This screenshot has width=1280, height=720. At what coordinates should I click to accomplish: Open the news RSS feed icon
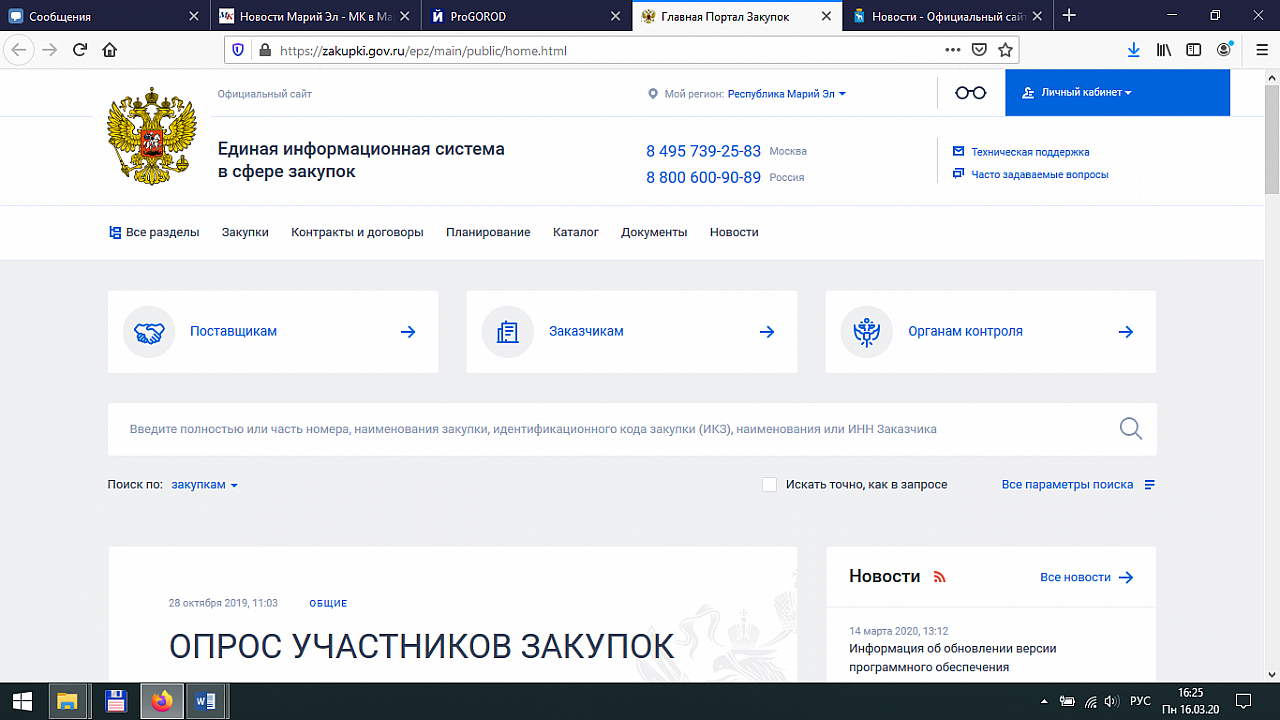click(x=938, y=577)
